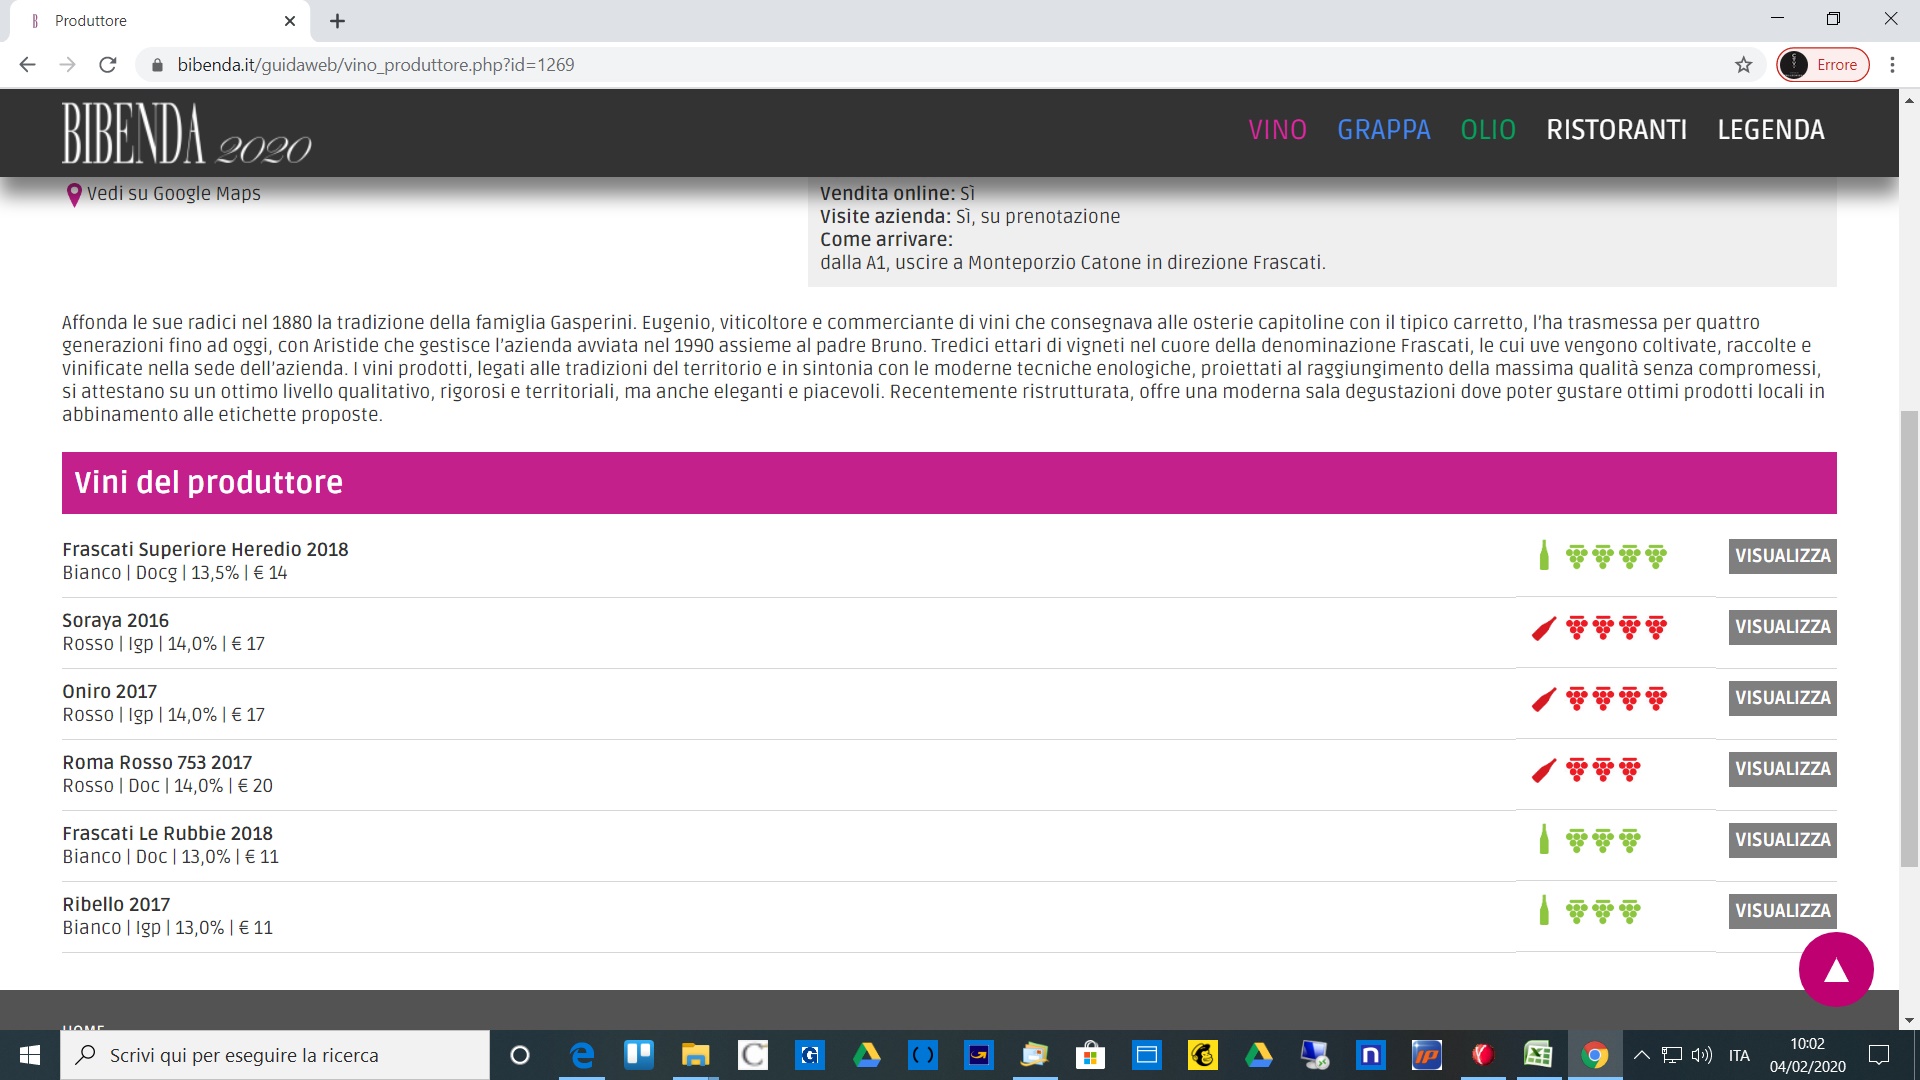1920x1080 pixels.
Task: Click the red bottle icon for Roma Rosso 753
Action: (x=1544, y=770)
